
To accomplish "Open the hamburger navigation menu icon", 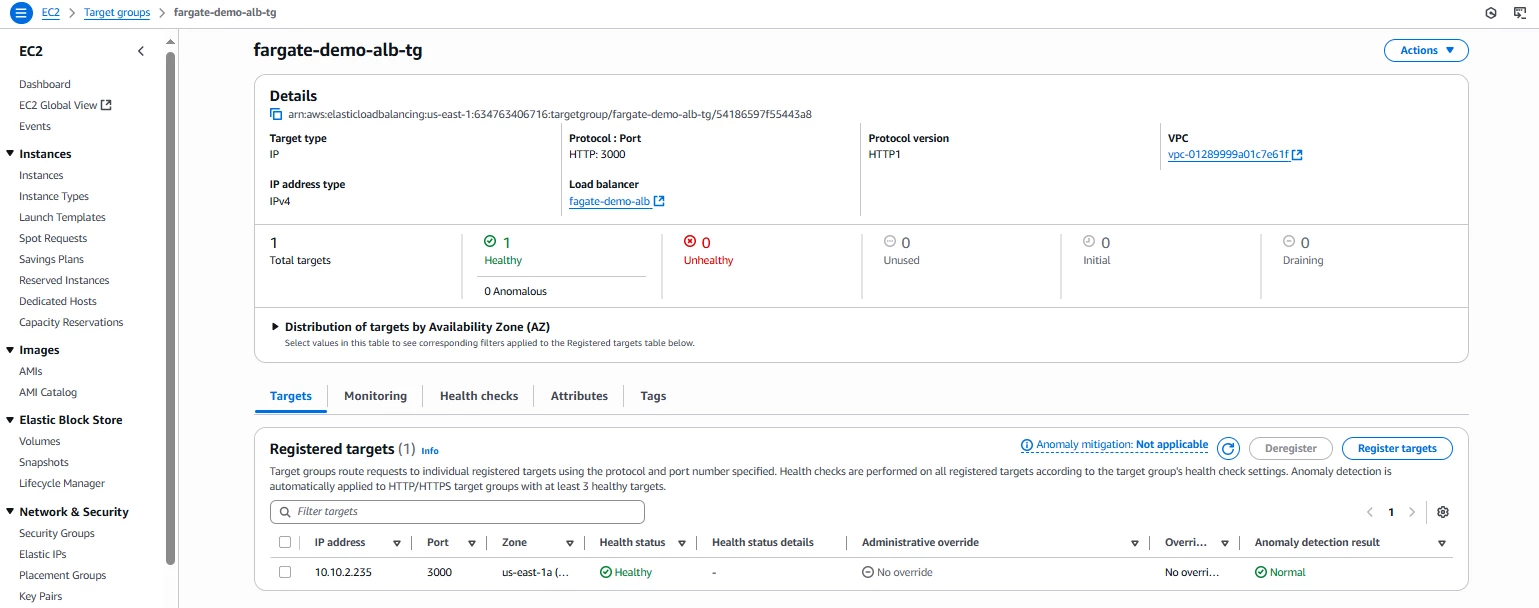I will 21,13.
